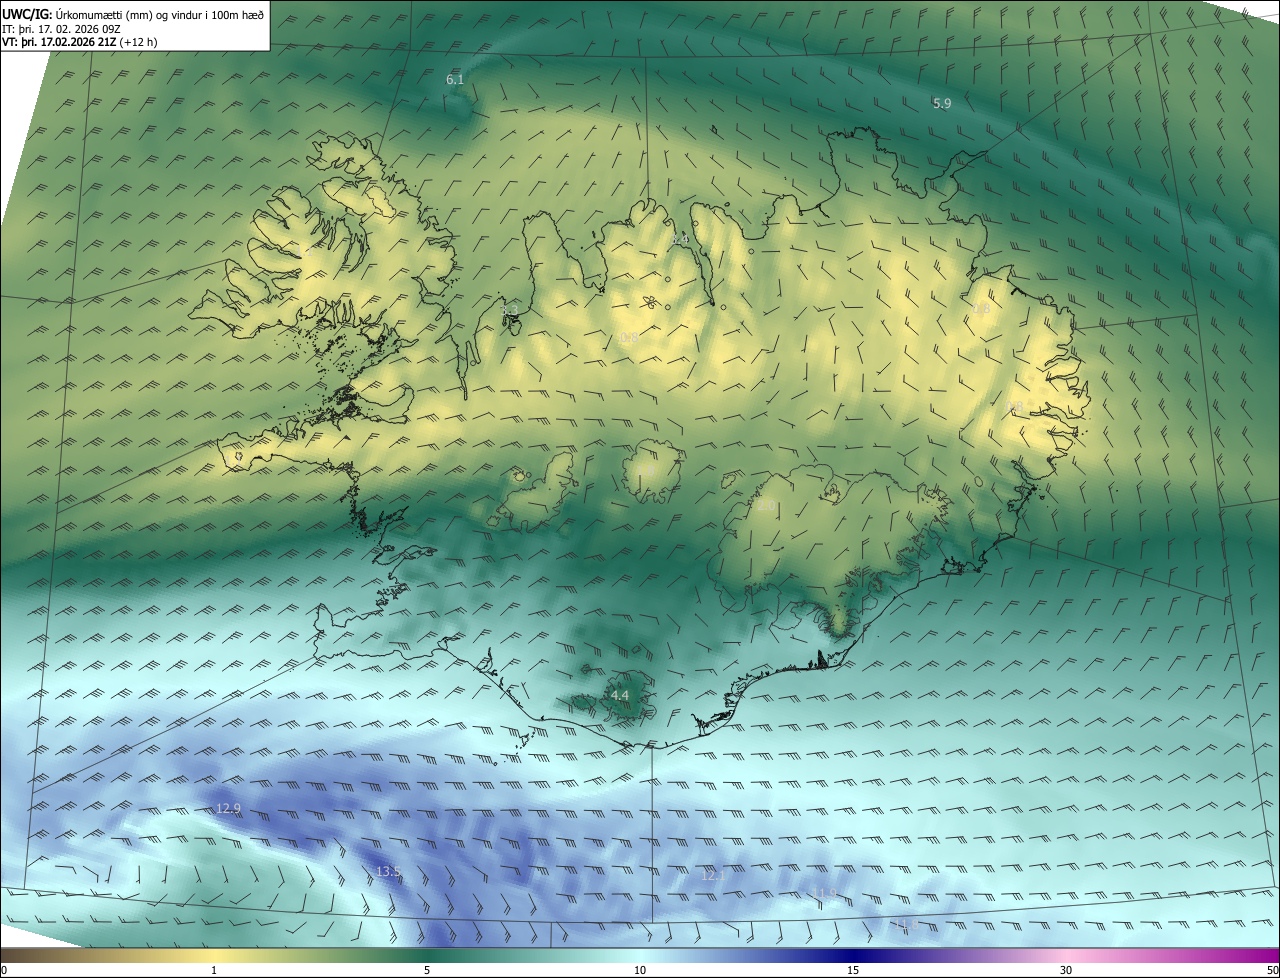Click the color scale tick label 0

(4, 970)
